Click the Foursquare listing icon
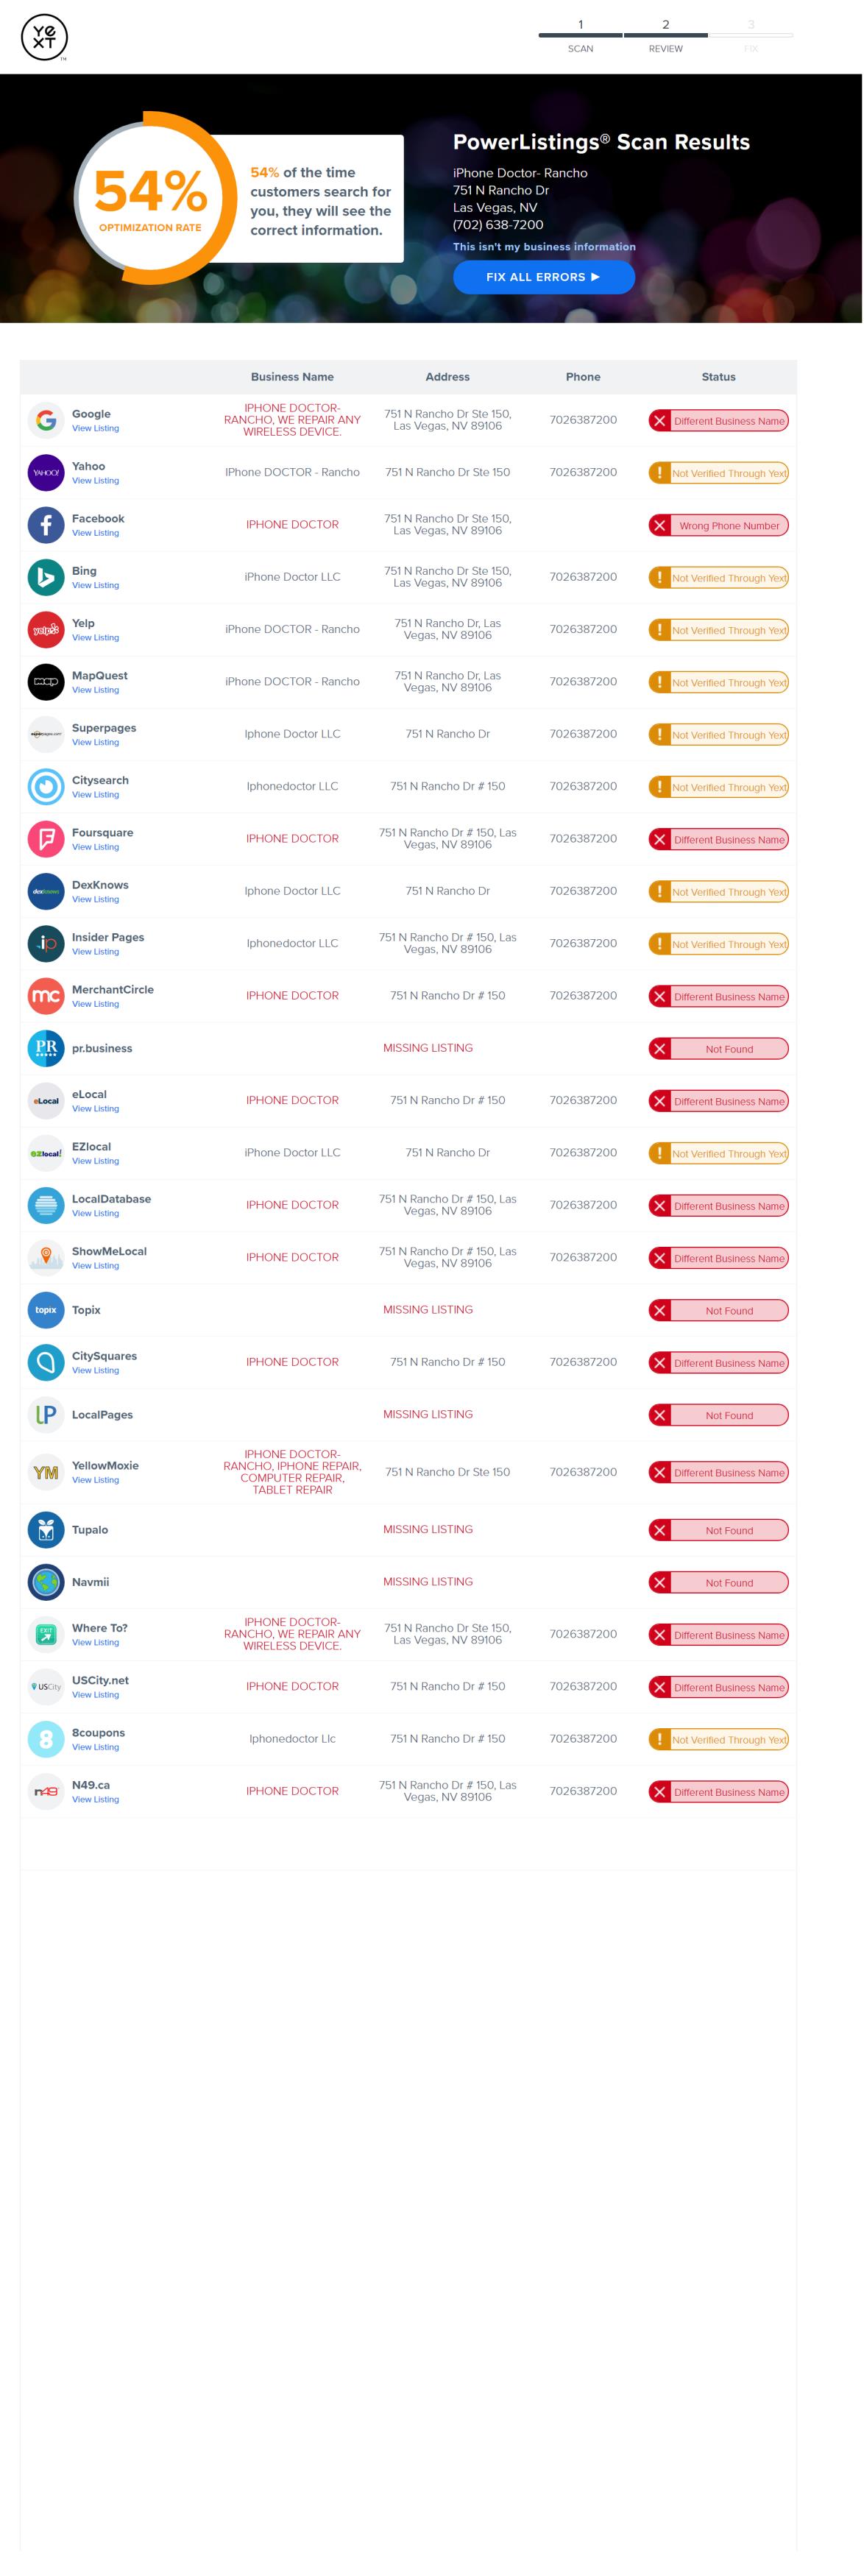864x2576 pixels. 46,839
